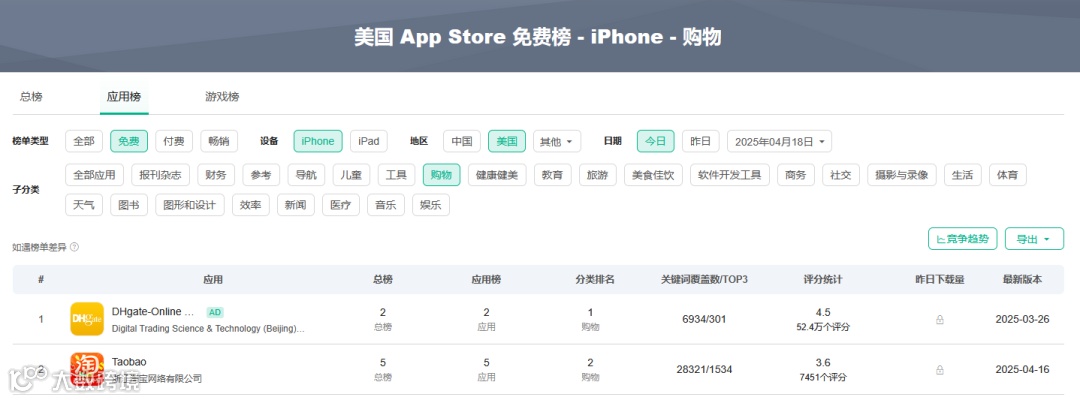Select 免费 chart type

(129, 141)
